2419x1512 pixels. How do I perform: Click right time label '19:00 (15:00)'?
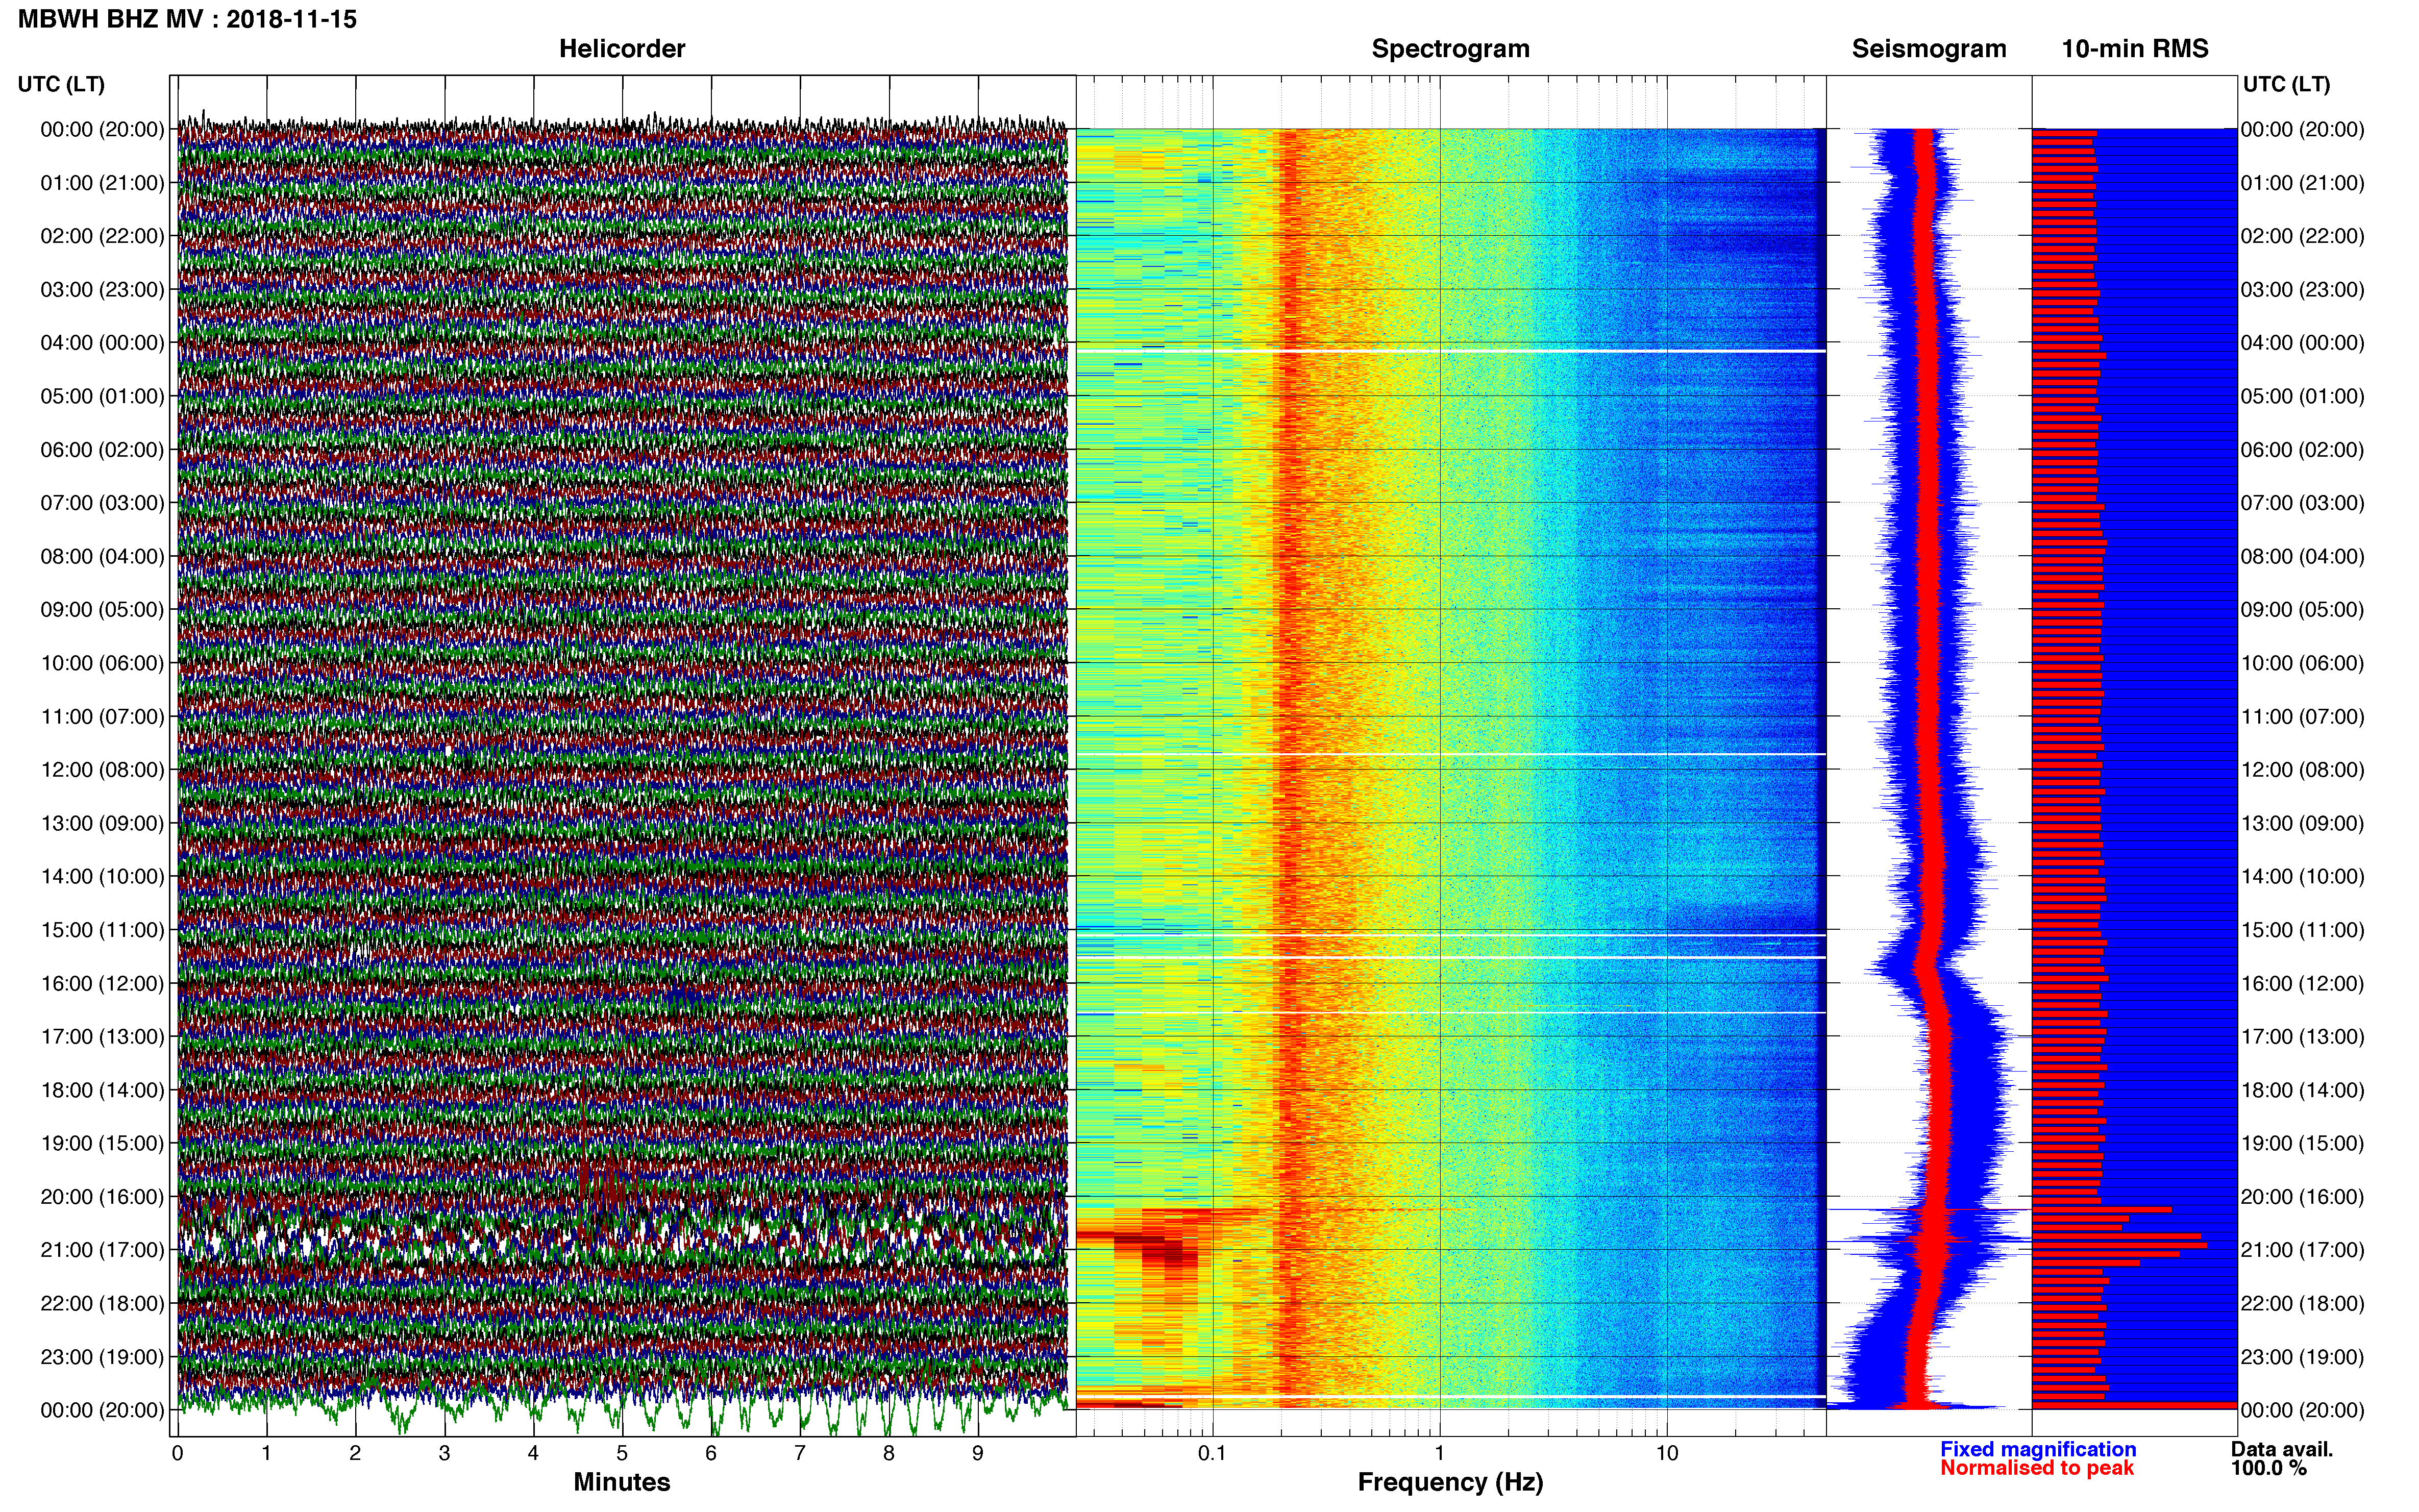2303,1143
